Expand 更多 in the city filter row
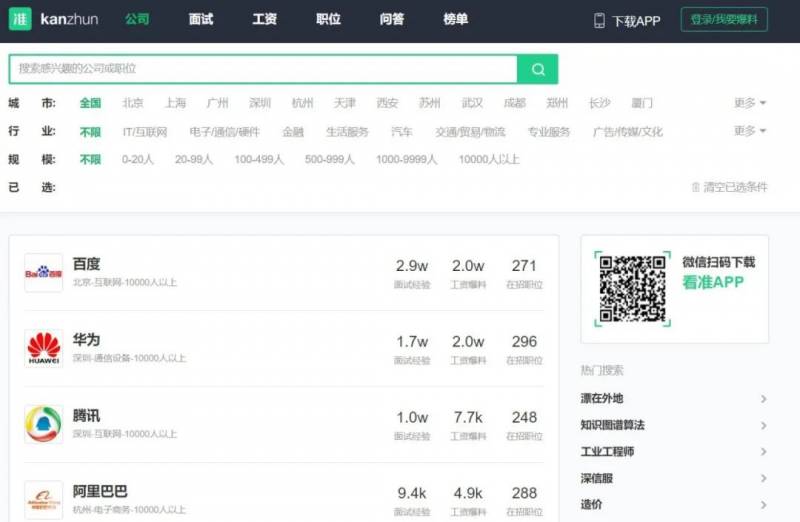 [750, 103]
